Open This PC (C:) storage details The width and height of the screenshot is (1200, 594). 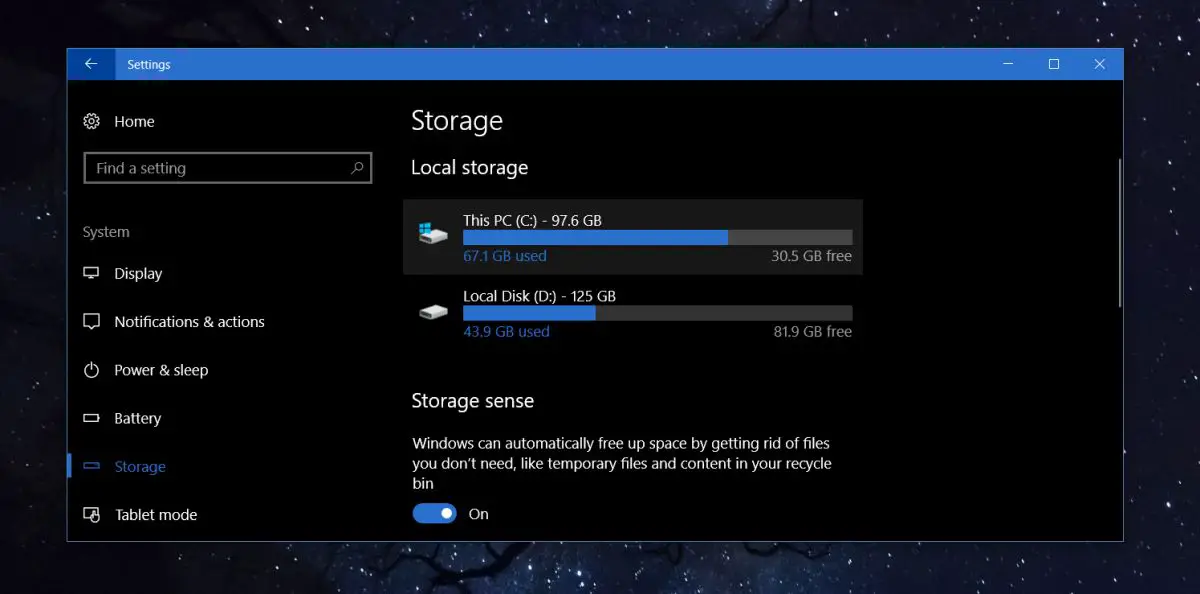(x=632, y=237)
